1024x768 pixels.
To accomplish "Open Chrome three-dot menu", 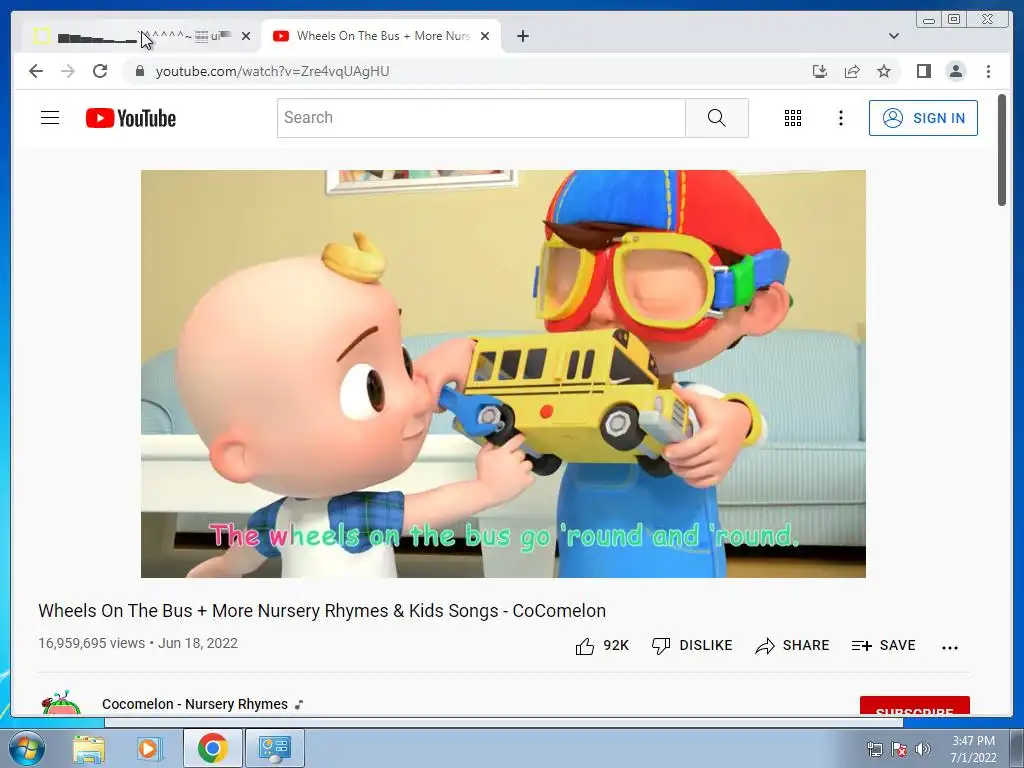I will [988, 71].
